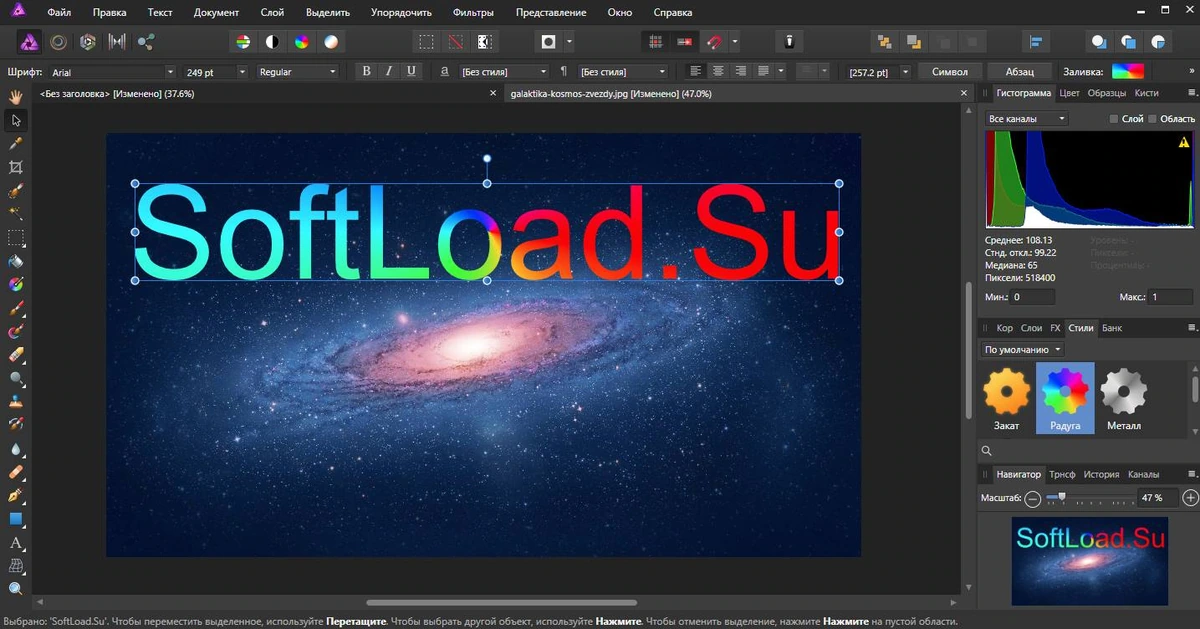The image size is (1200, 629).
Task: Switch to the Develop persona
Action: (88, 42)
